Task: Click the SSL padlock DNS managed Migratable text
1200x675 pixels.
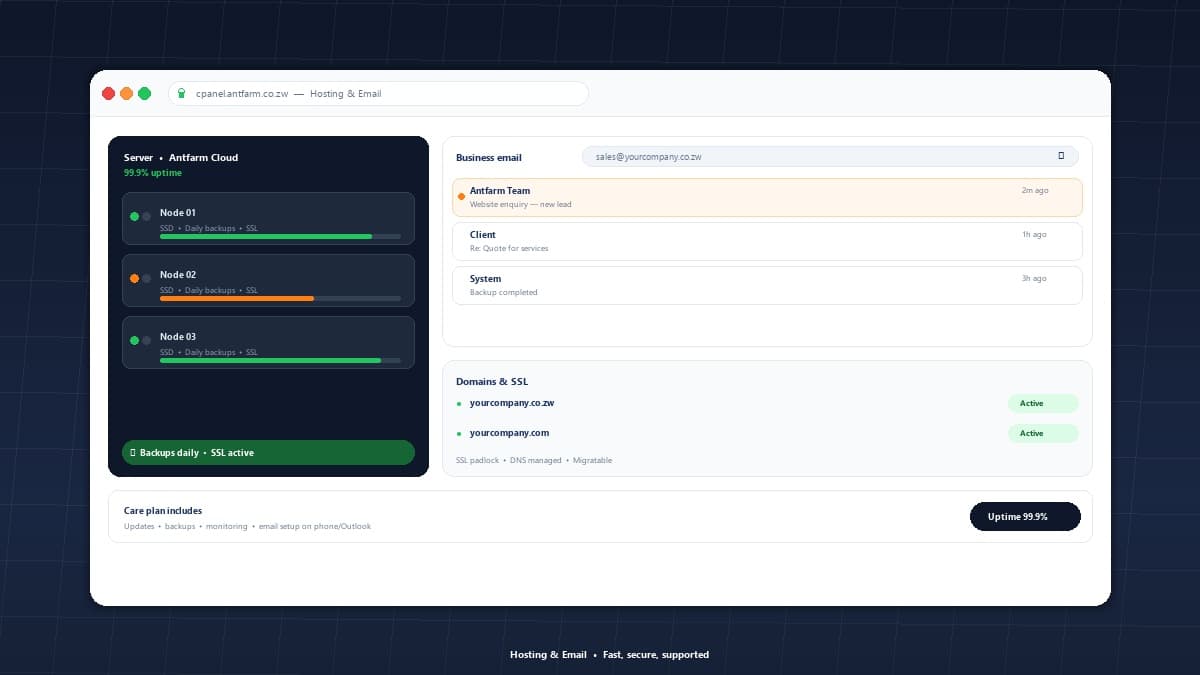Action: [x=534, y=461]
